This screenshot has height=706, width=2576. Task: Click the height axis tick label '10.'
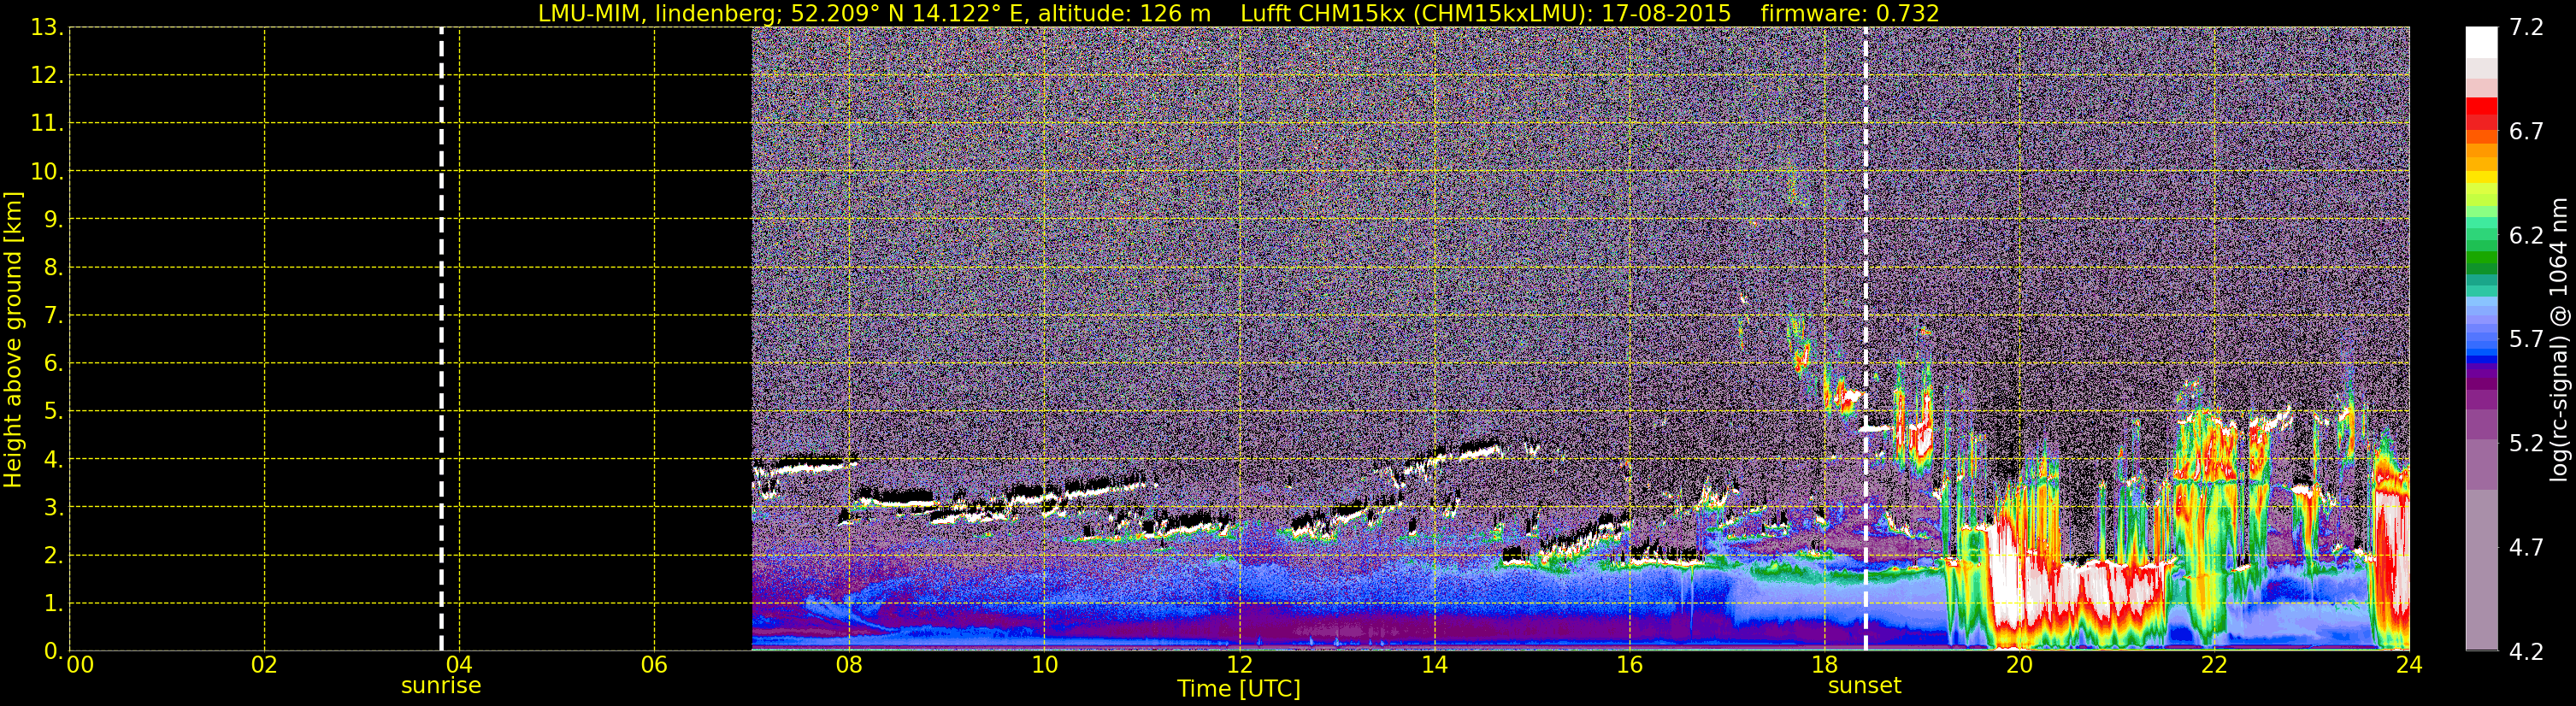click(x=47, y=172)
